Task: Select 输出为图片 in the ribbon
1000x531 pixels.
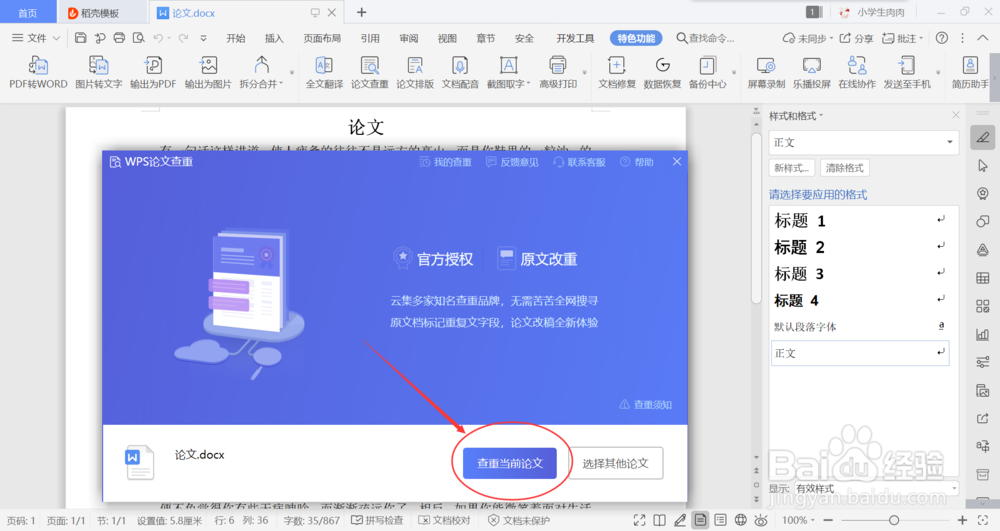Action: tap(208, 72)
